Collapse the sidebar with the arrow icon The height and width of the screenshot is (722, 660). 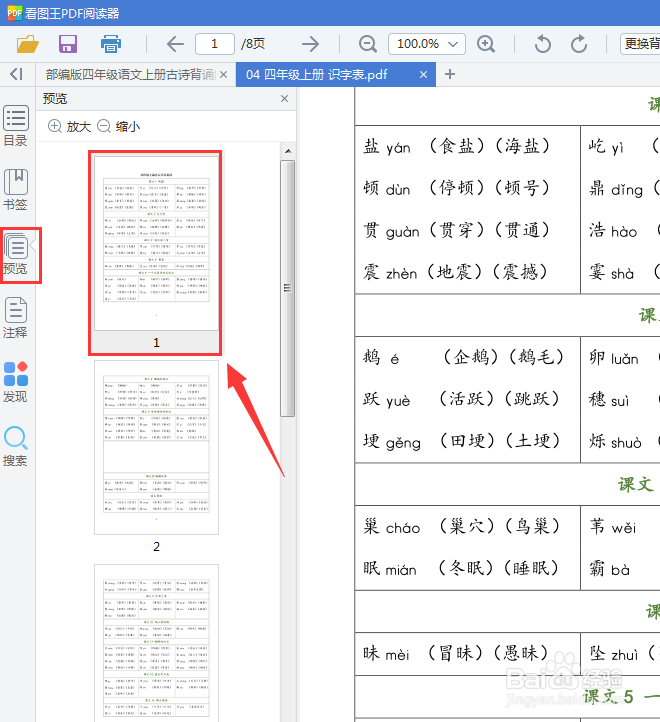click(17, 74)
